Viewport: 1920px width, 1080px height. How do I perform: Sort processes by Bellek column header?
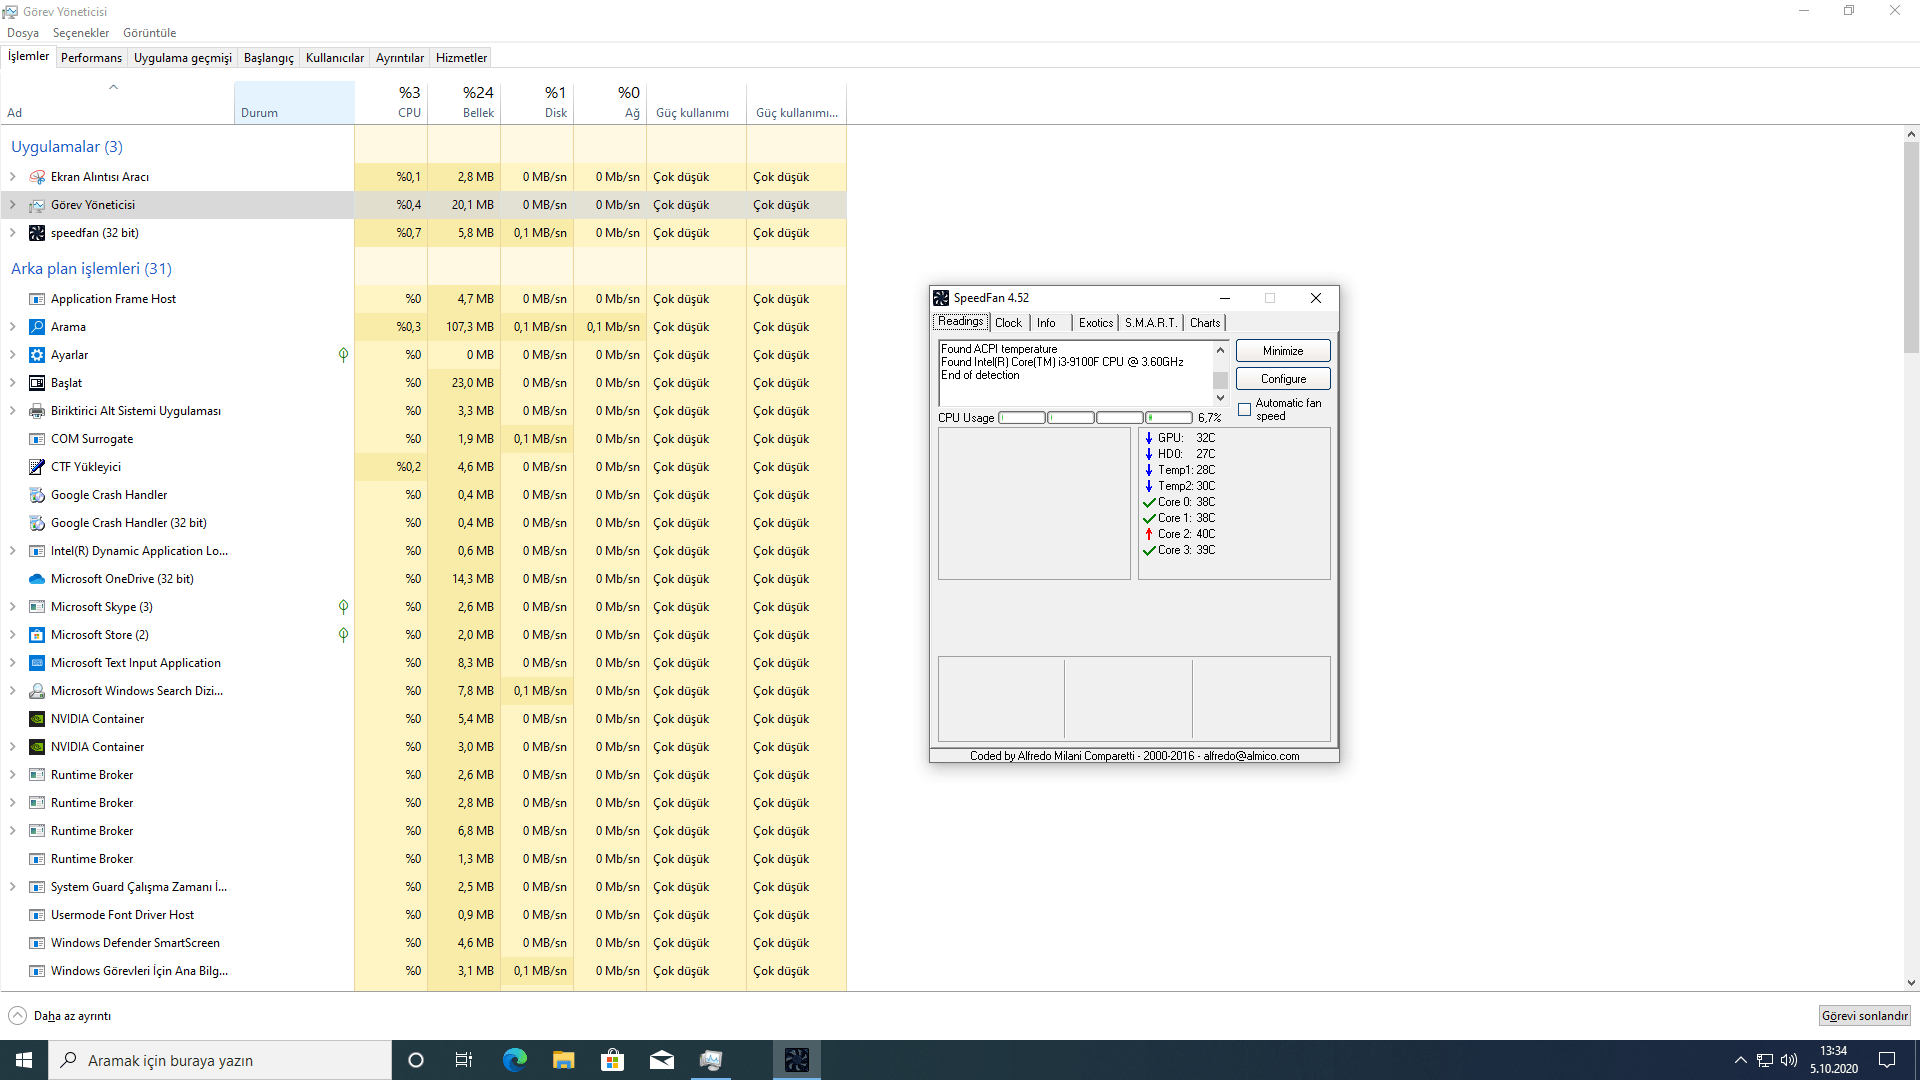[x=465, y=102]
